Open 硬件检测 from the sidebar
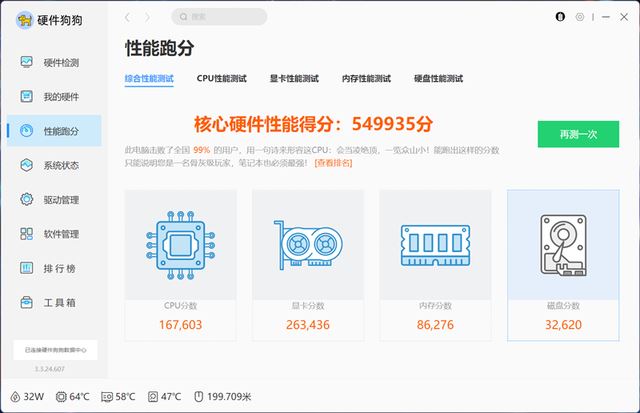 click(x=54, y=62)
